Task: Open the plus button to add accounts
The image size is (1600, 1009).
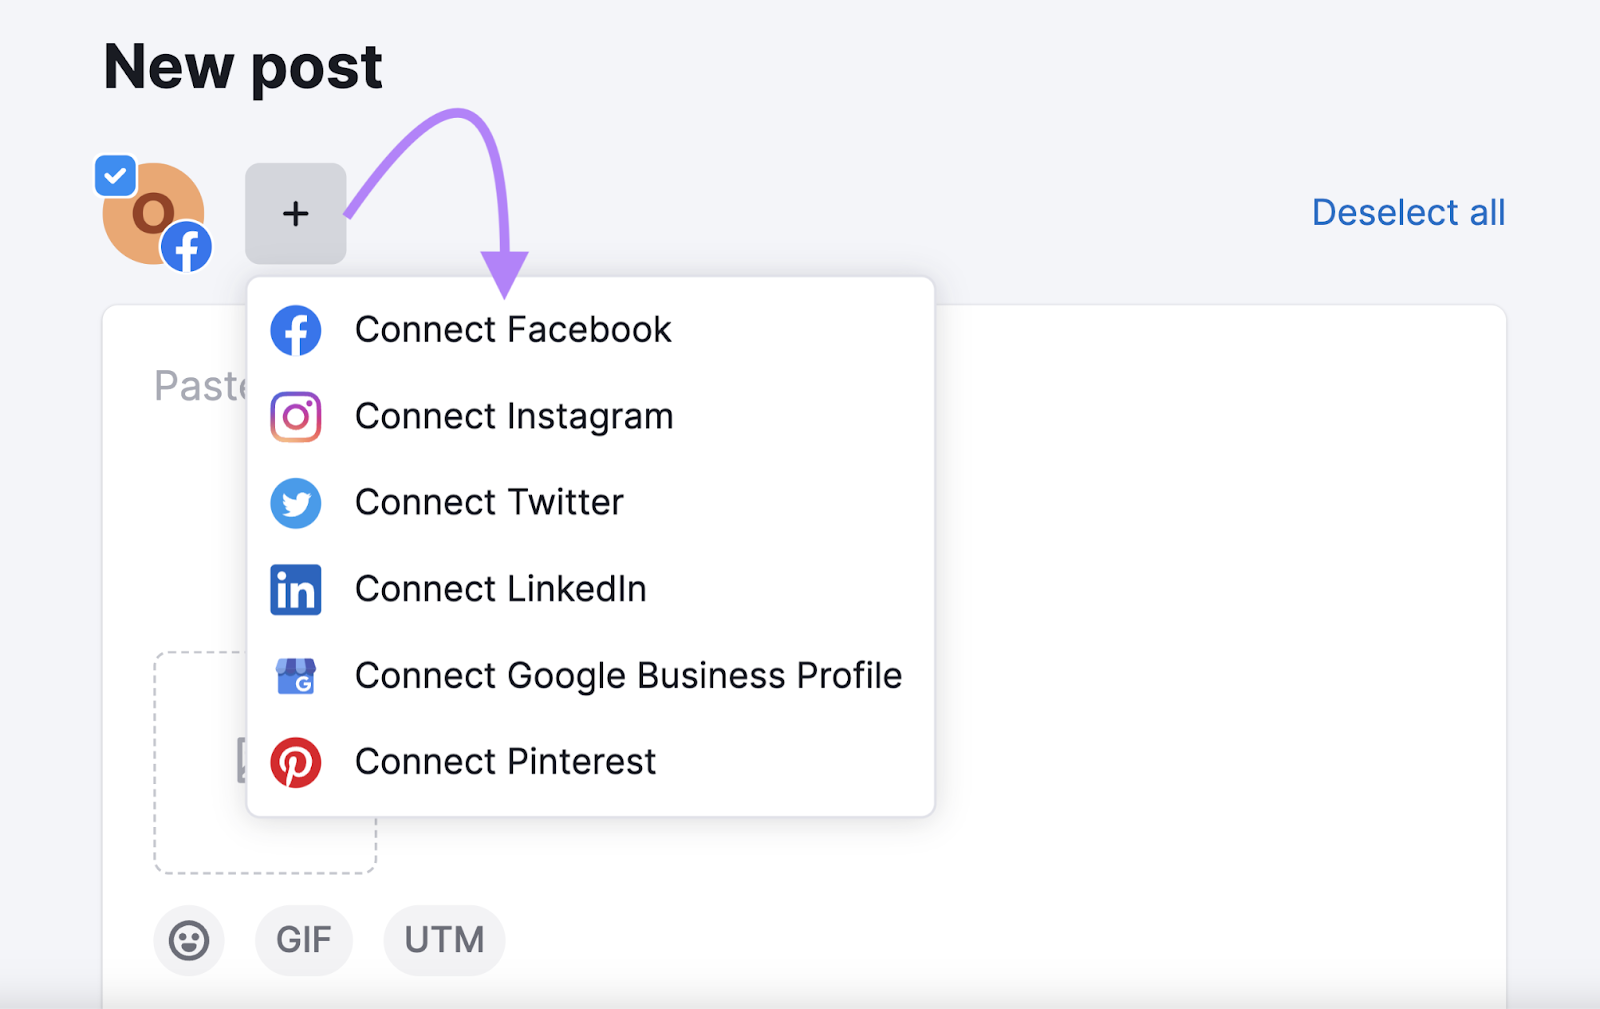Action: [x=295, y=213]
